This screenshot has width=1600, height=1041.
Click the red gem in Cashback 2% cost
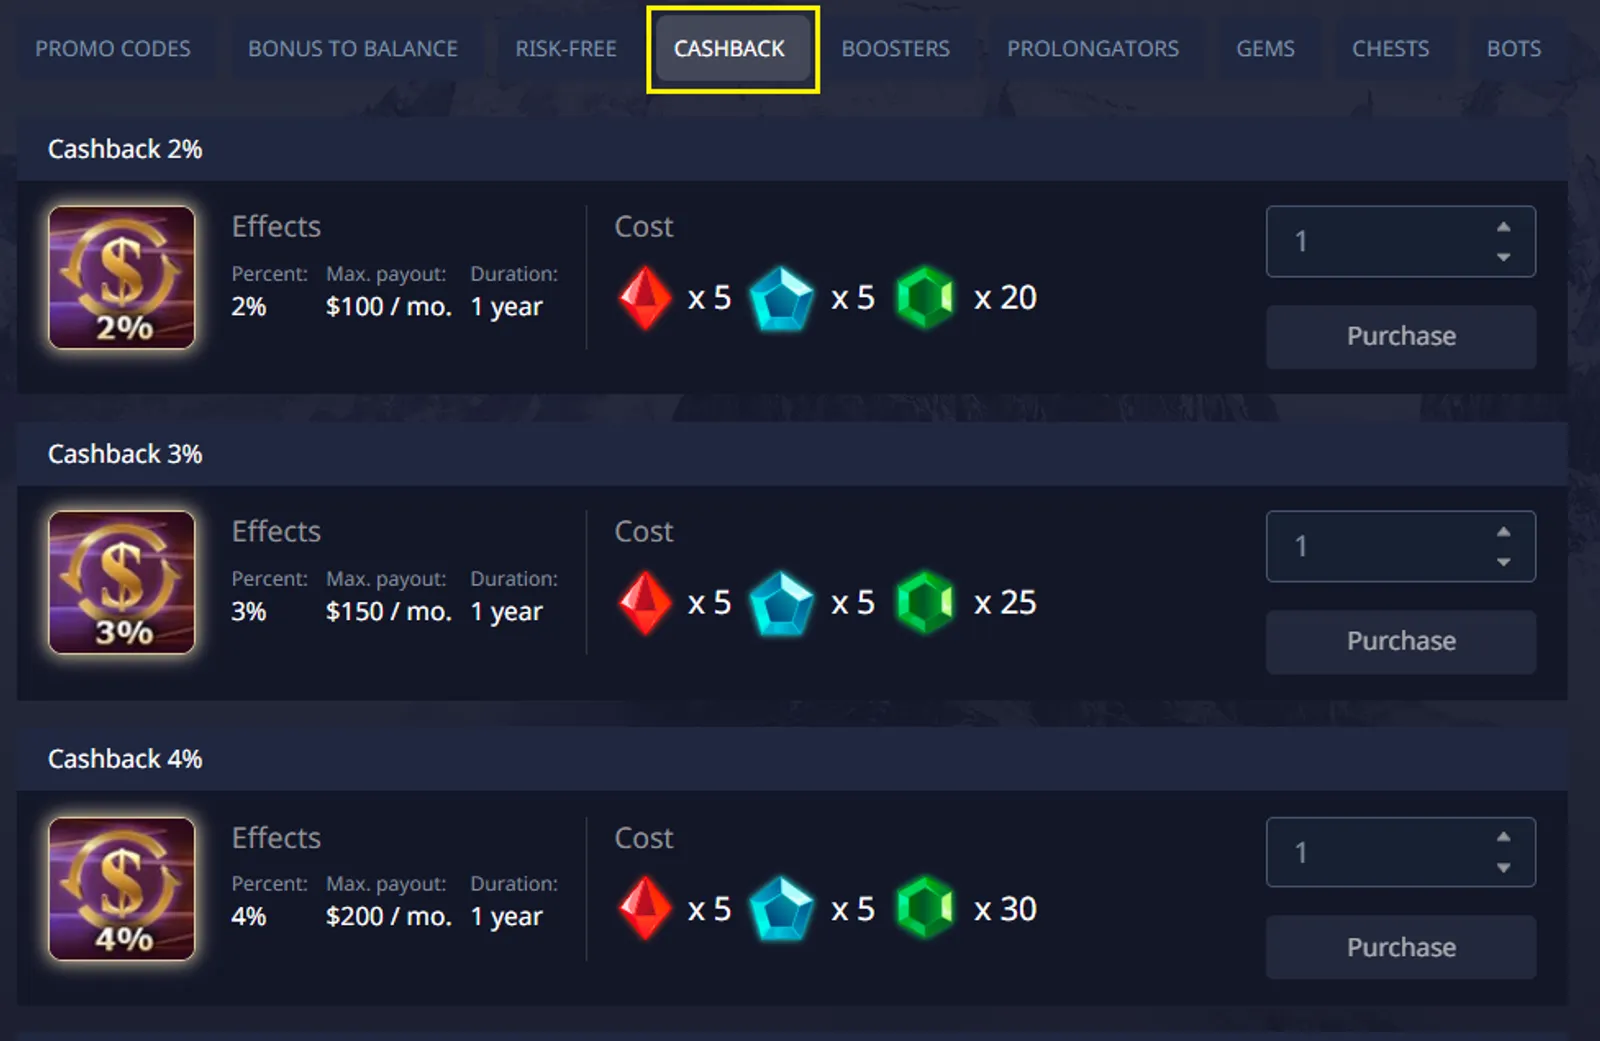click(645, 298)
